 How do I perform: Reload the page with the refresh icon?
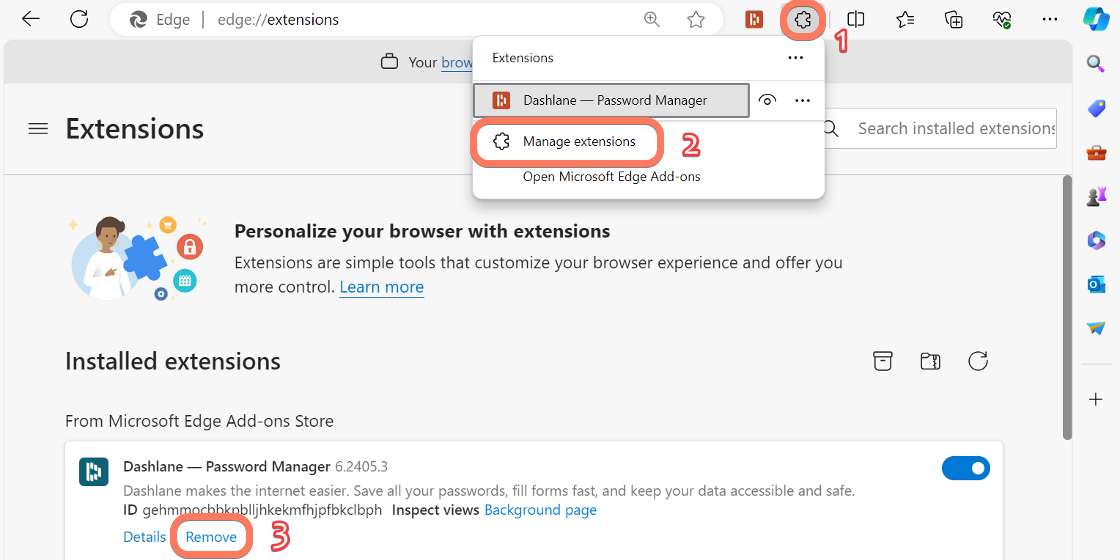click(79, 19)
